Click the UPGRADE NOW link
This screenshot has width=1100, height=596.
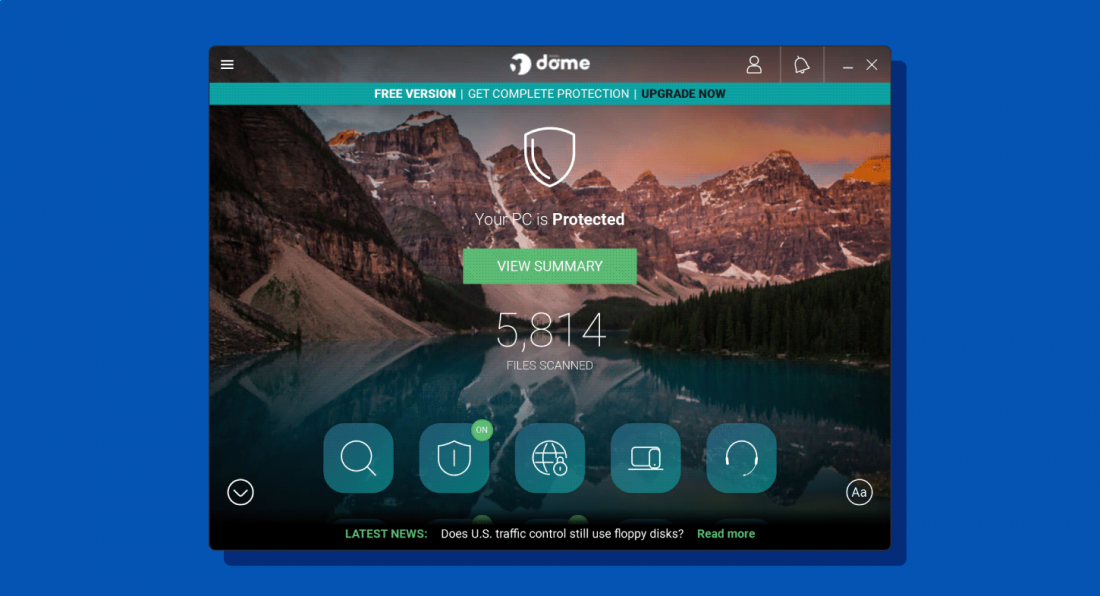coord(683,93)
